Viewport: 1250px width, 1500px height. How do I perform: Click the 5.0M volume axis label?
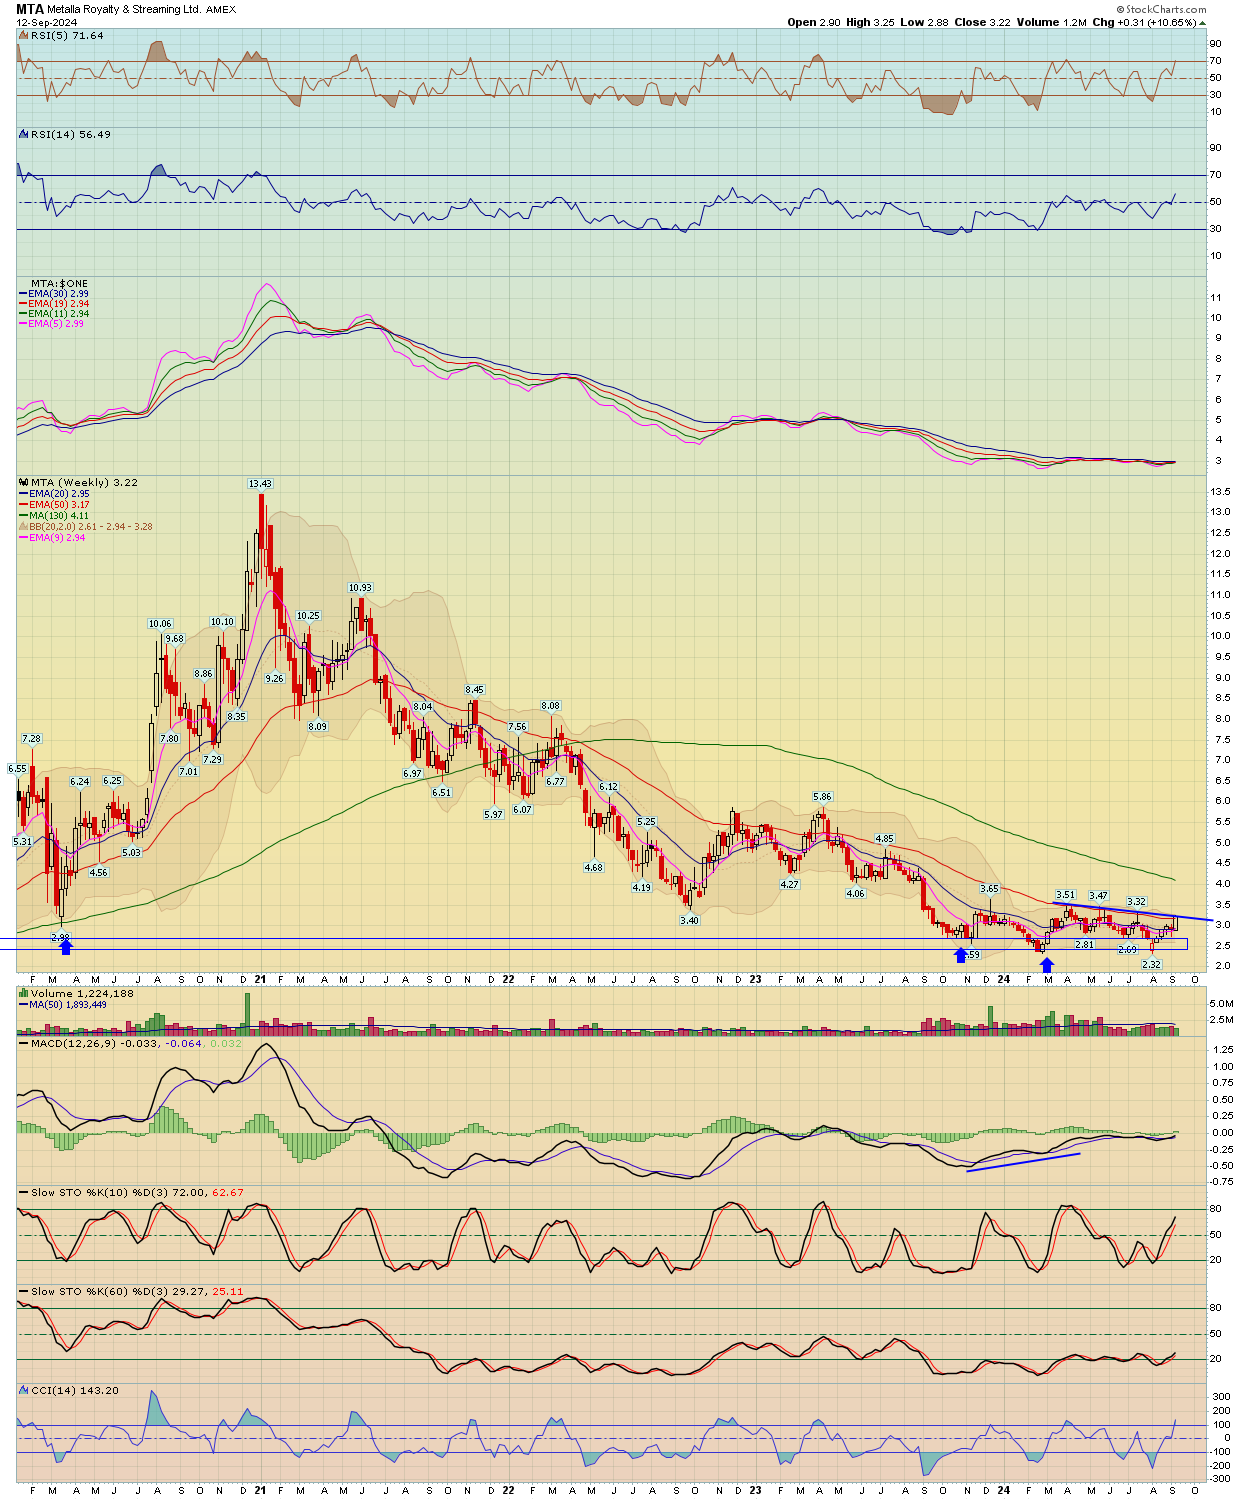pos(1221,1004)
